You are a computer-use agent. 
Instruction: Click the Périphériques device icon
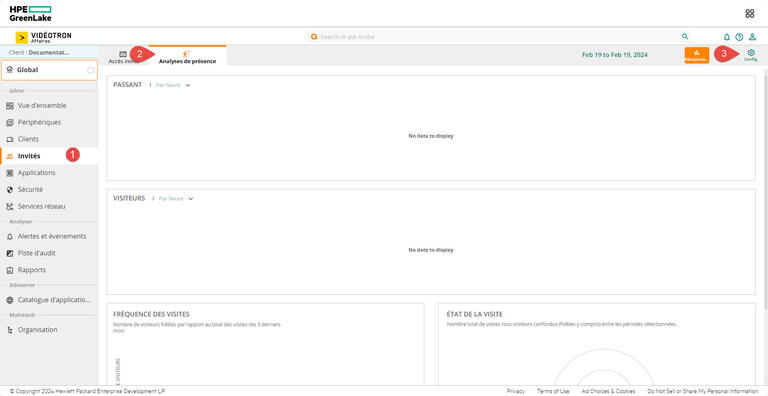pos(10,122)
